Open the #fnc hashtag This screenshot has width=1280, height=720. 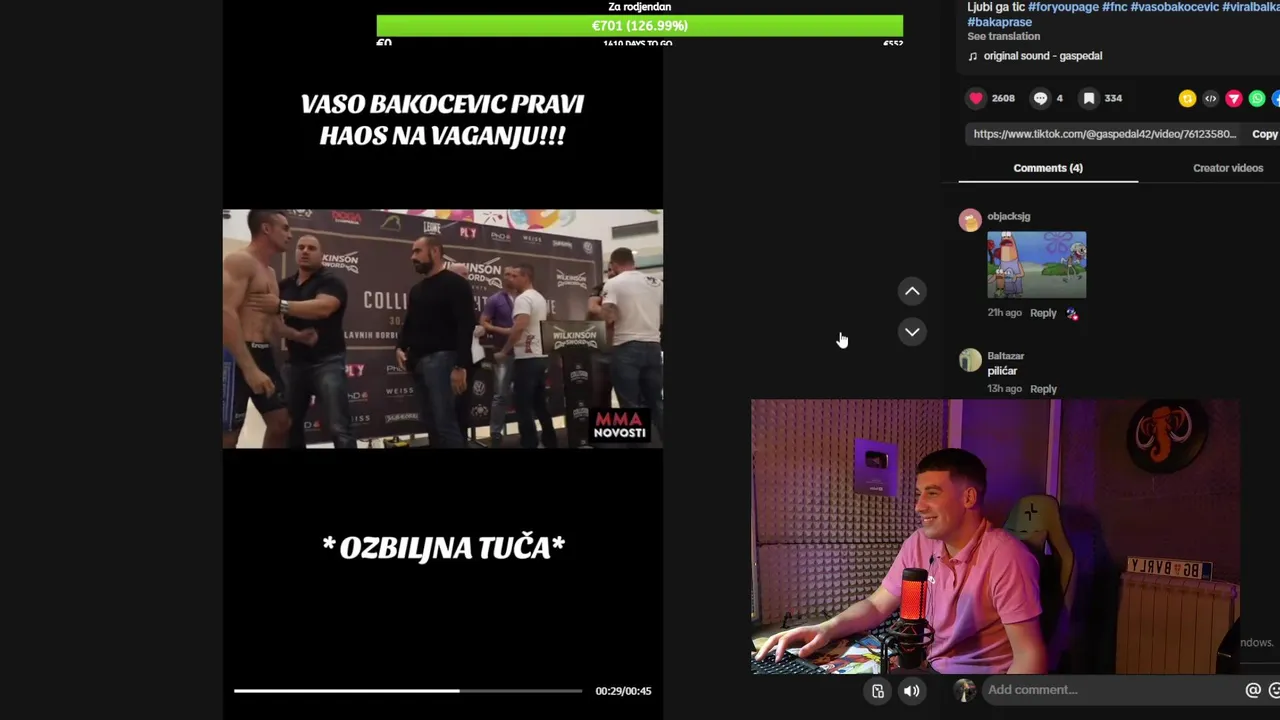(x=1114, y=7)
